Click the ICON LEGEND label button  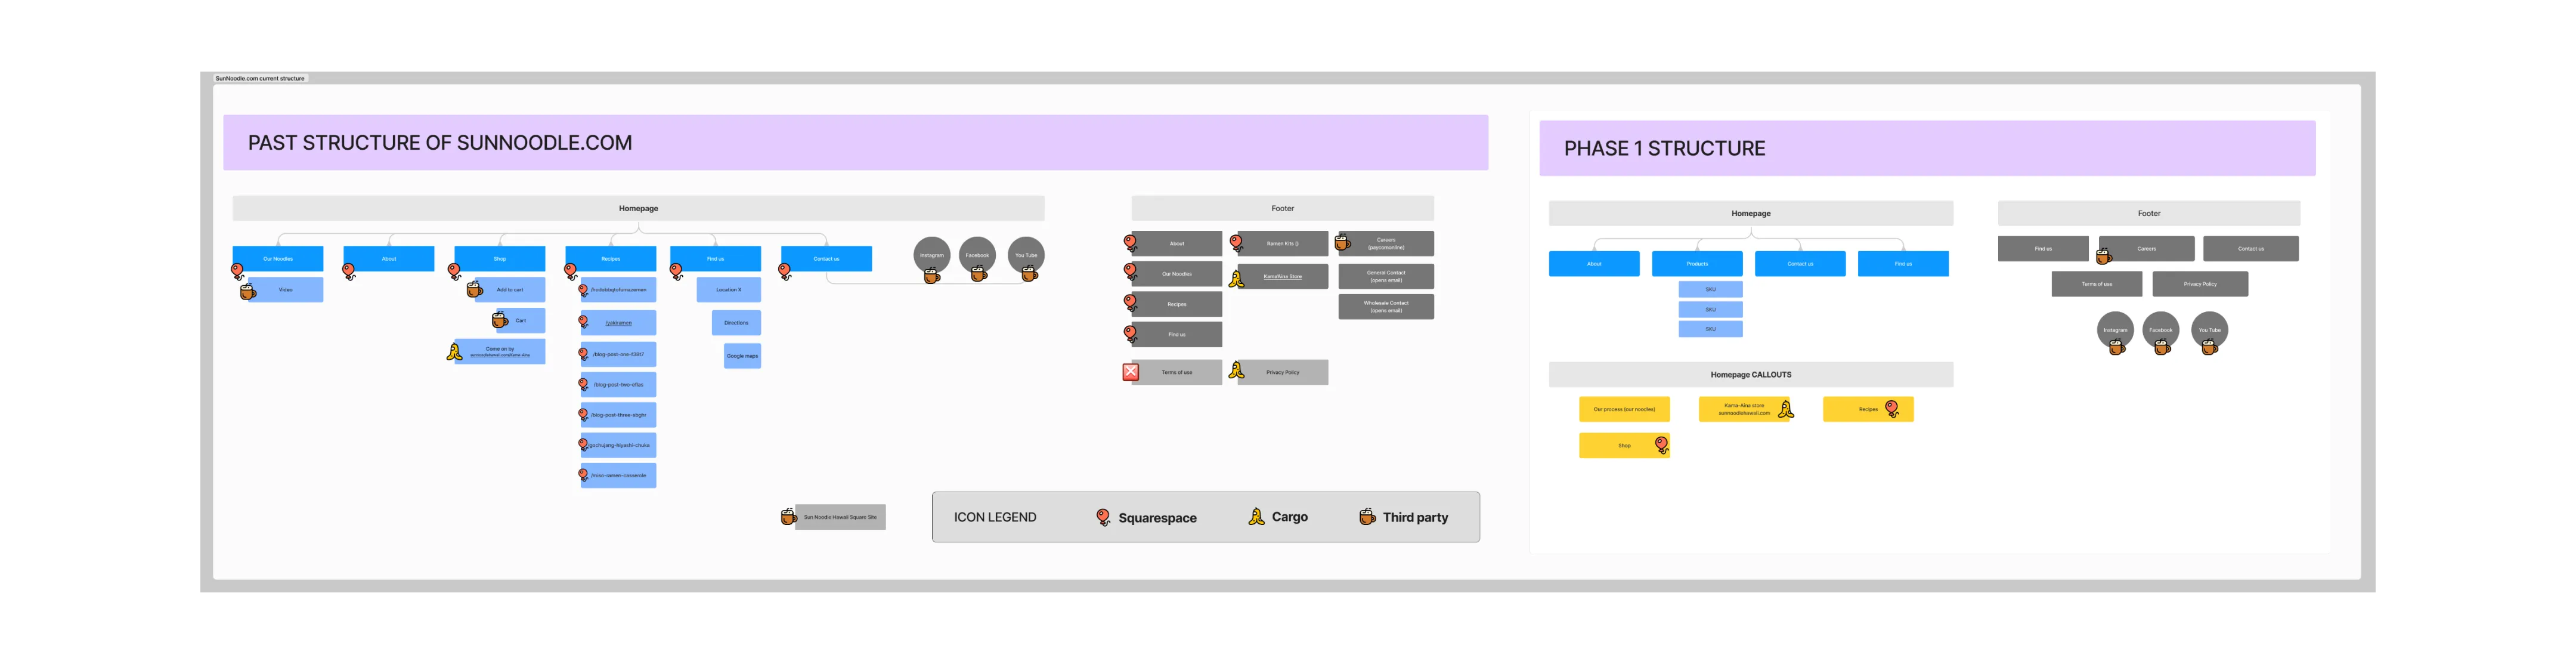coord(1001,520)
